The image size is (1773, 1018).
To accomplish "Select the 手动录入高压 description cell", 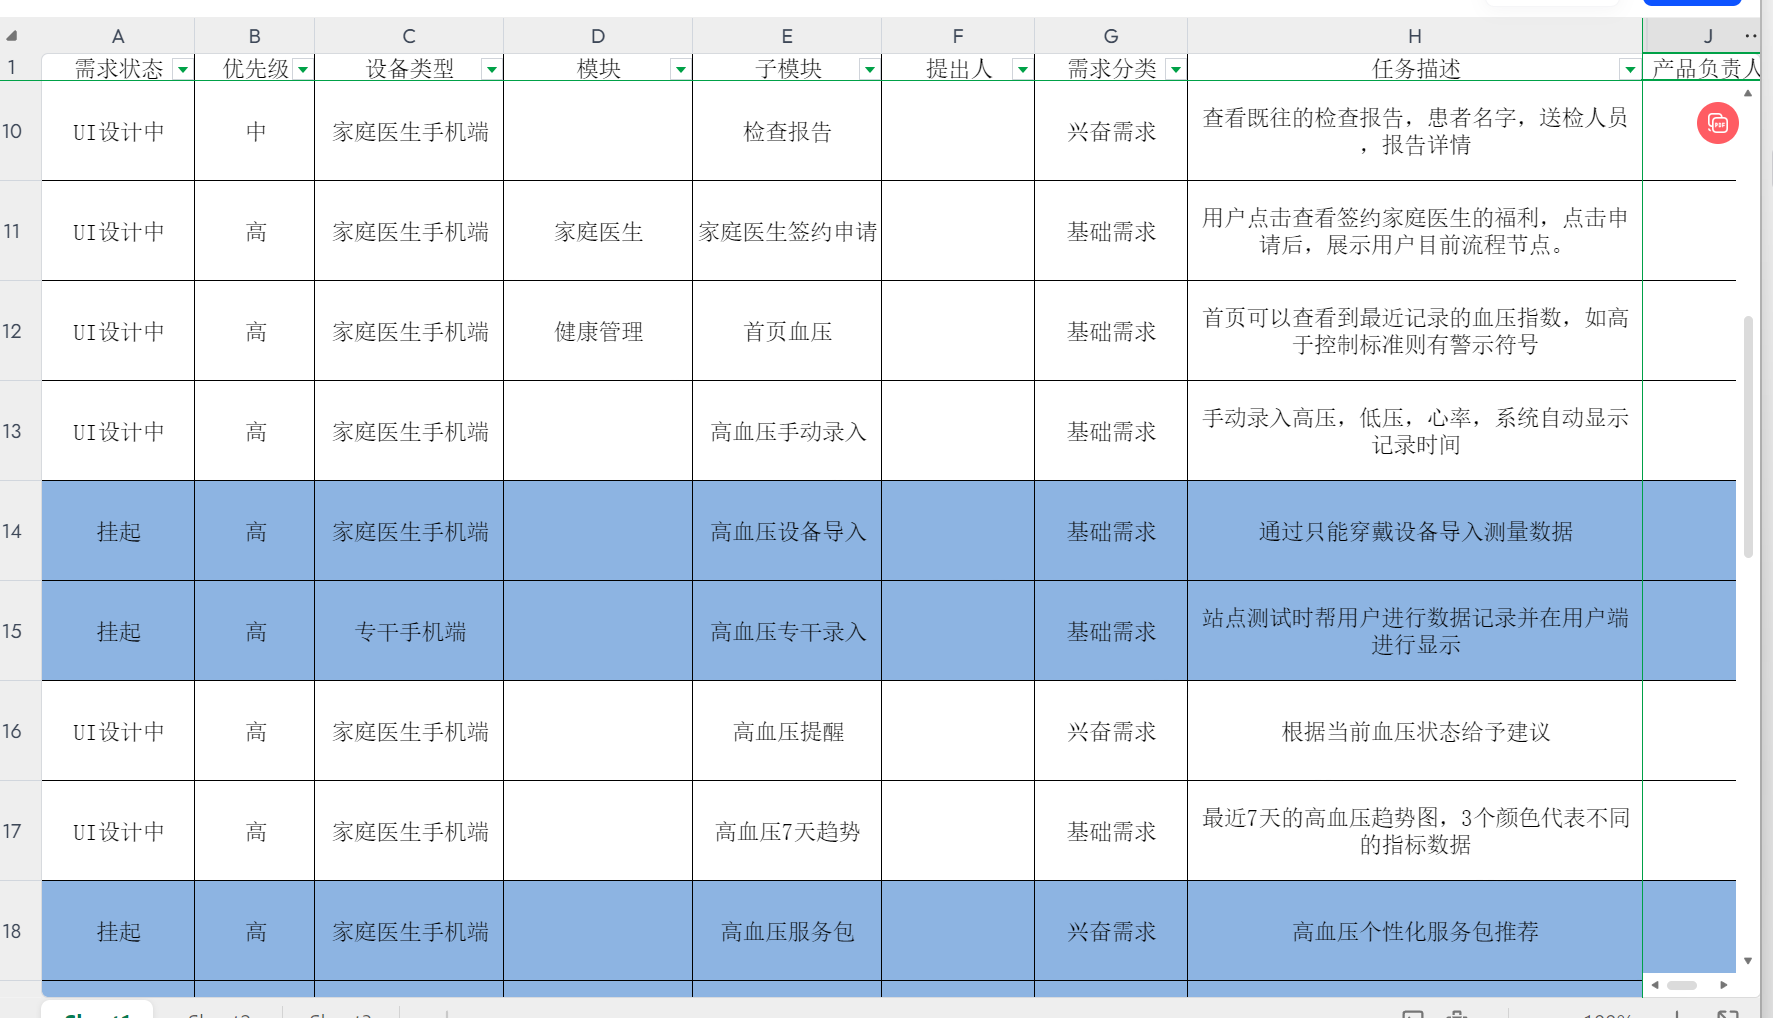I will click(x=1415, y=431).
